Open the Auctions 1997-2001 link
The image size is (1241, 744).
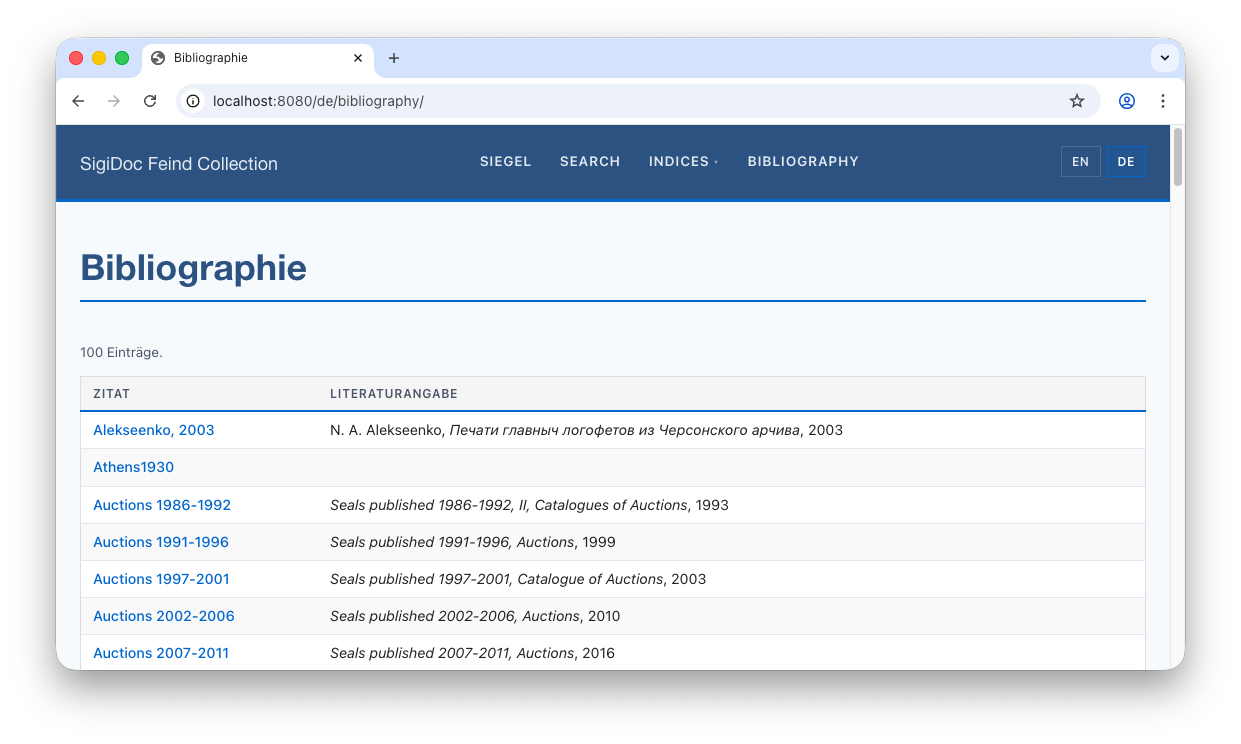point(161,579)
